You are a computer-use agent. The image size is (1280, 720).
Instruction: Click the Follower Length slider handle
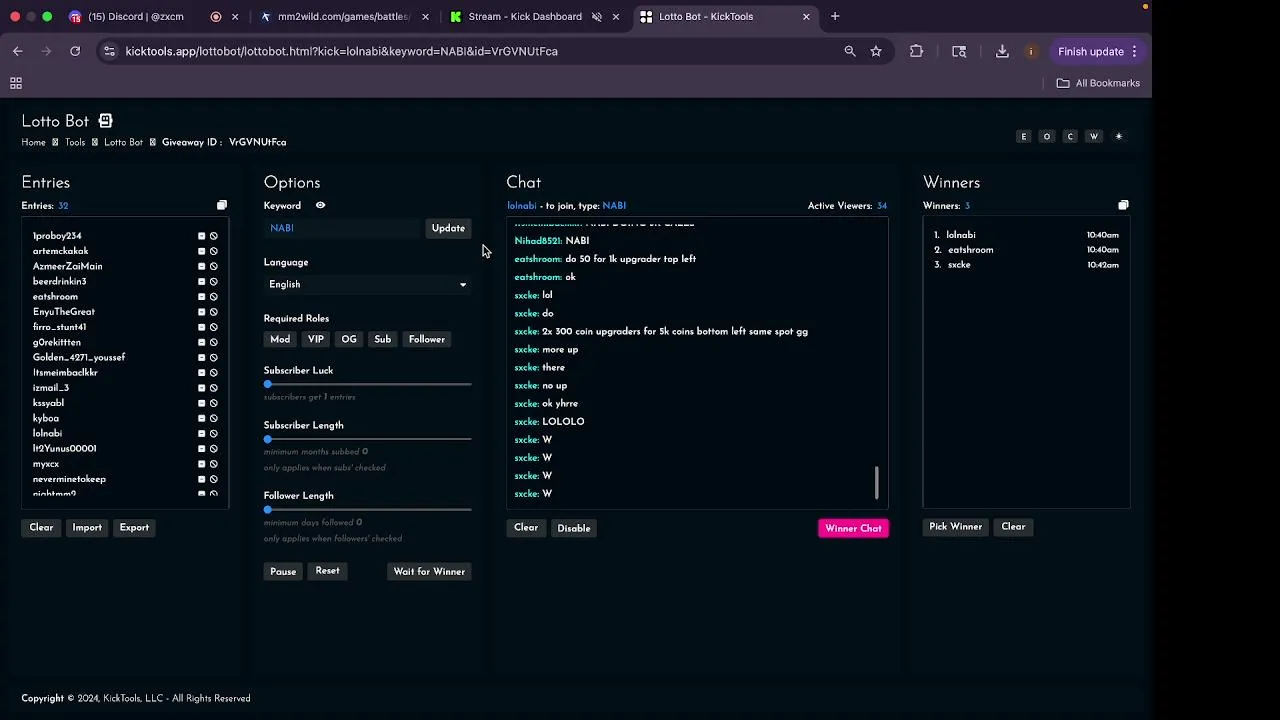[268, 509]
